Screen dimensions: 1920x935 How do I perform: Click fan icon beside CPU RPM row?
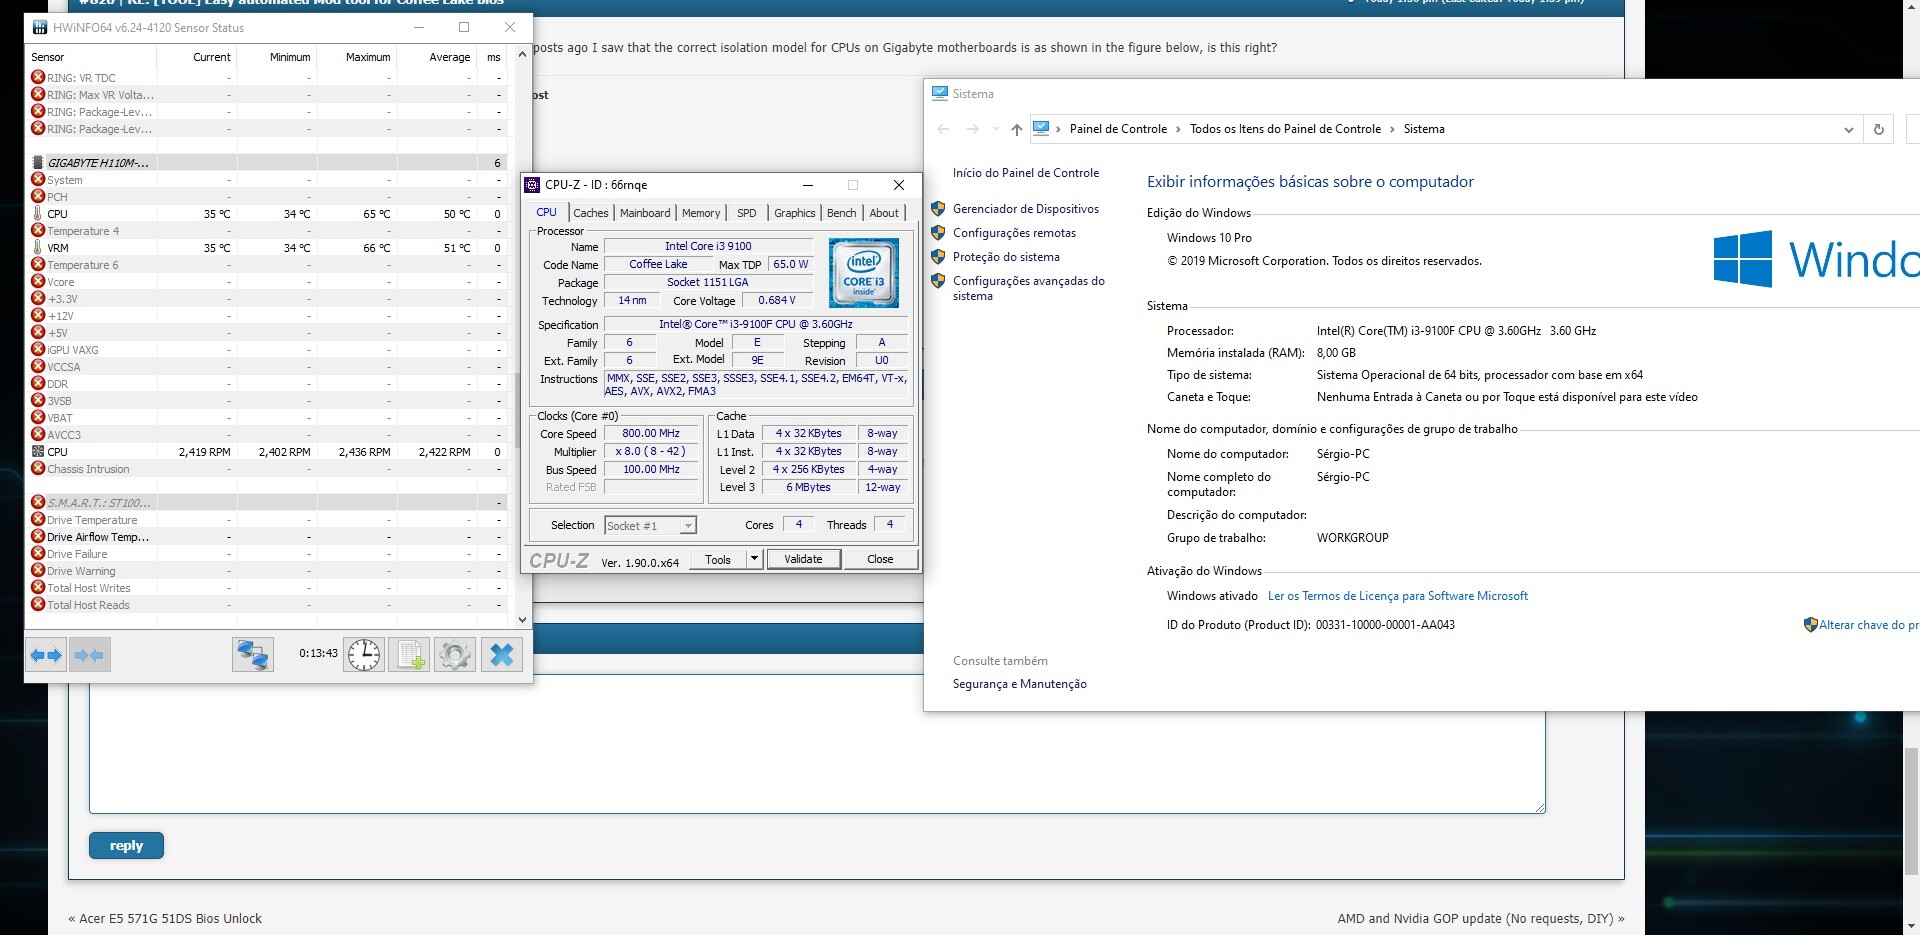pos(38,452)
